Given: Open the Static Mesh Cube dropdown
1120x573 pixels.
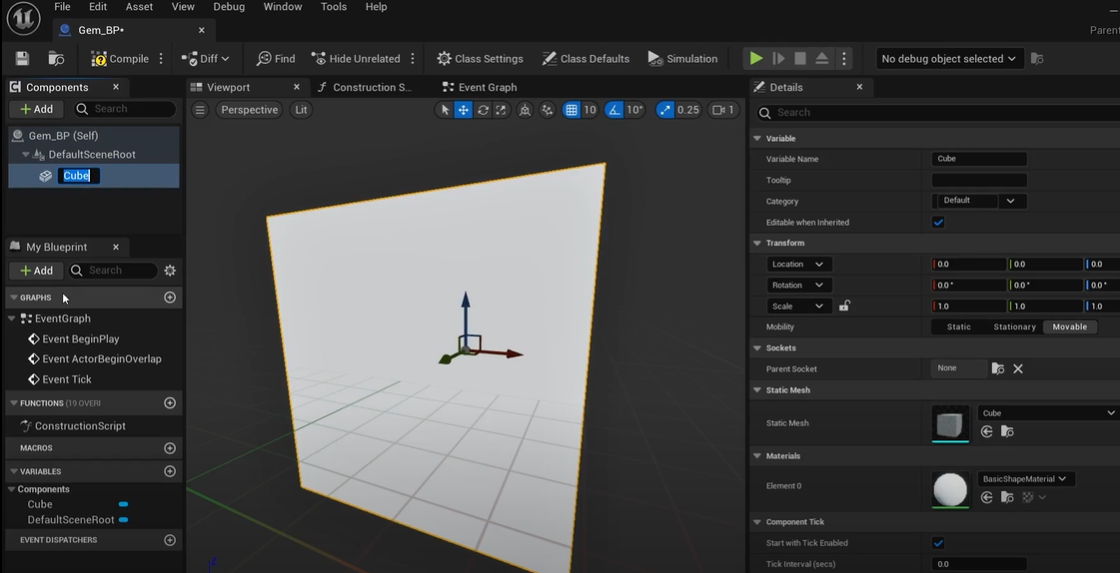Looking at the screenshot, I should (x=1046, y=413).
